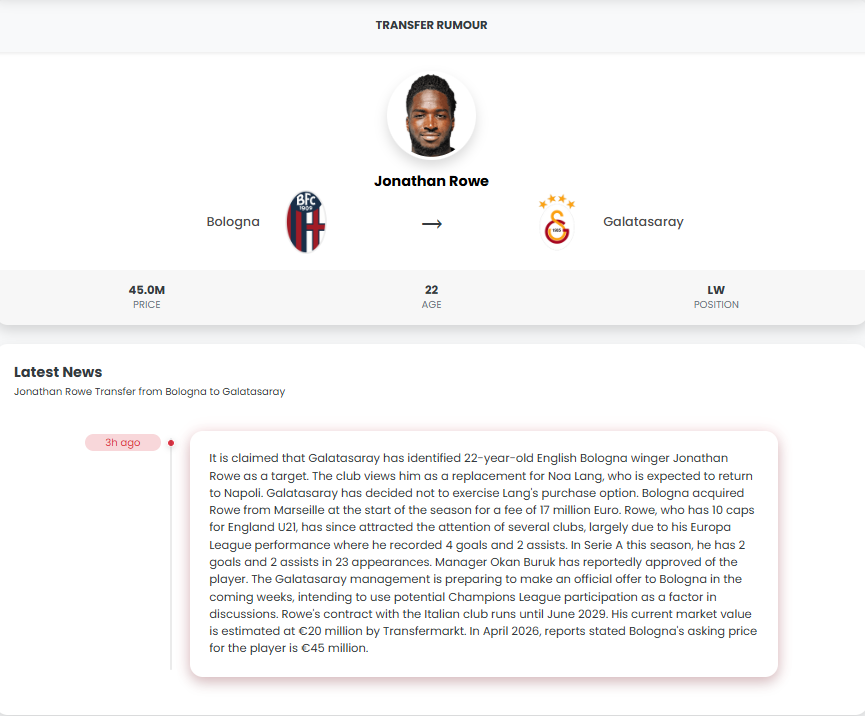
Task: Click the news article text card
Action: click(x=483, y=553)
